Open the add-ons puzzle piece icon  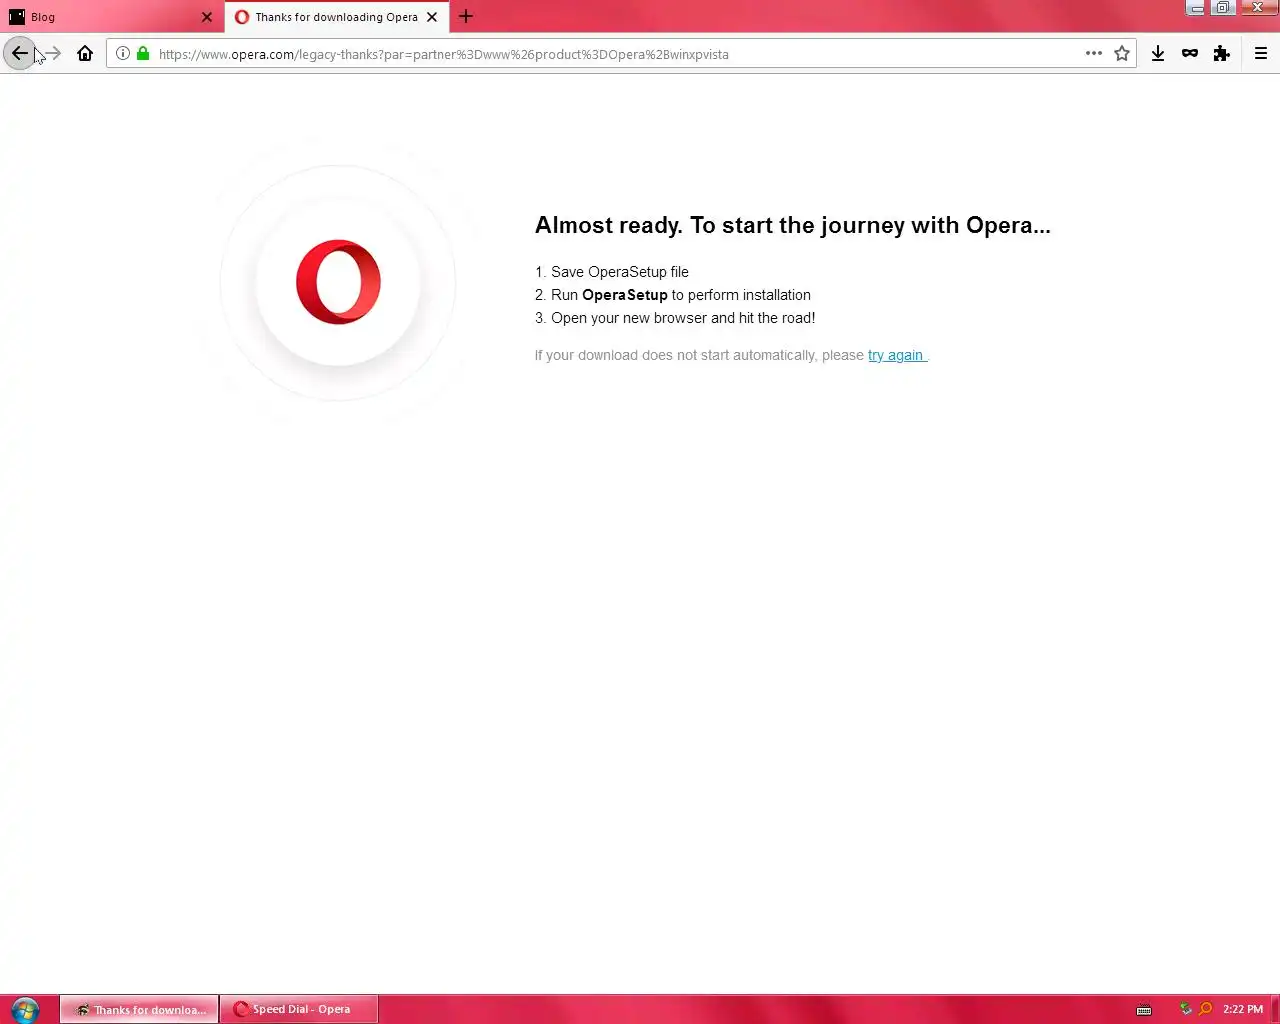point(1221,54)
